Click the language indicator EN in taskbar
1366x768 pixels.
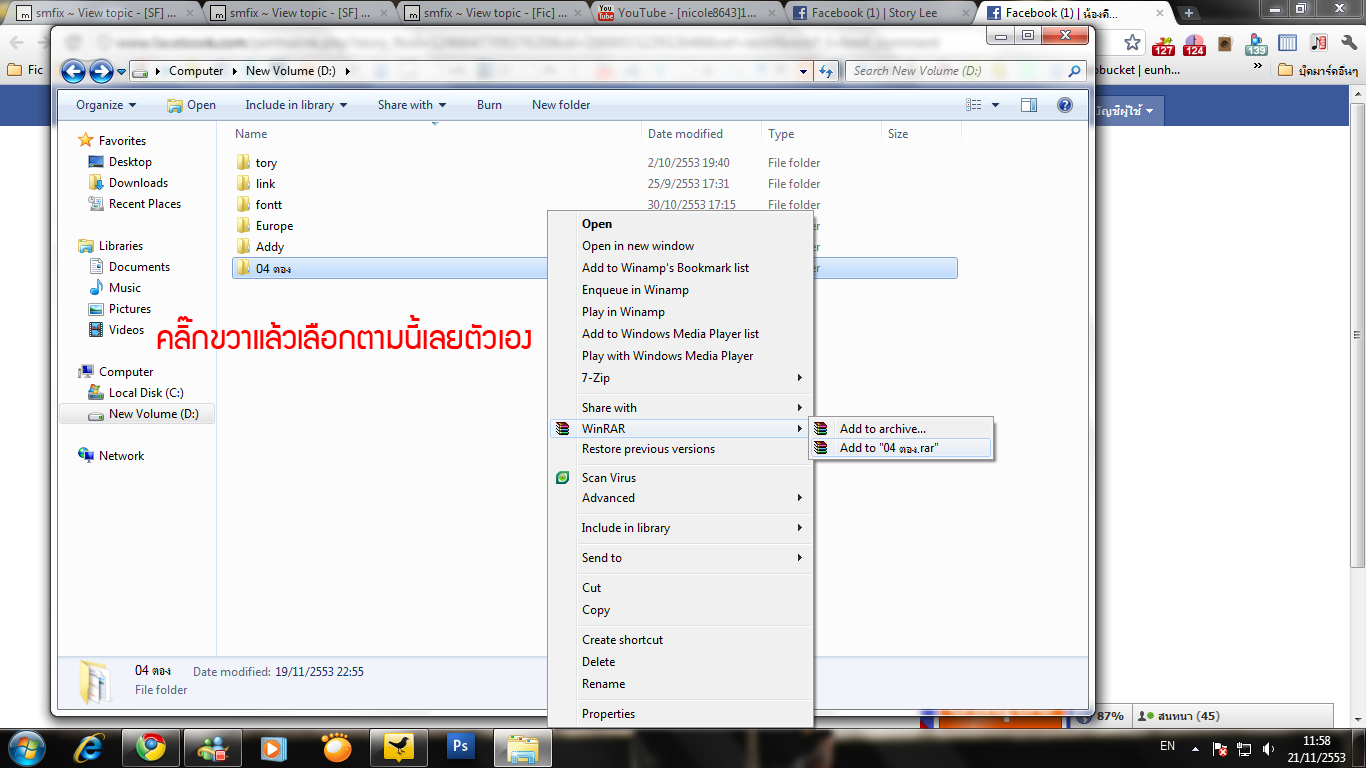pyautogui.click(x=1167, y=747)
